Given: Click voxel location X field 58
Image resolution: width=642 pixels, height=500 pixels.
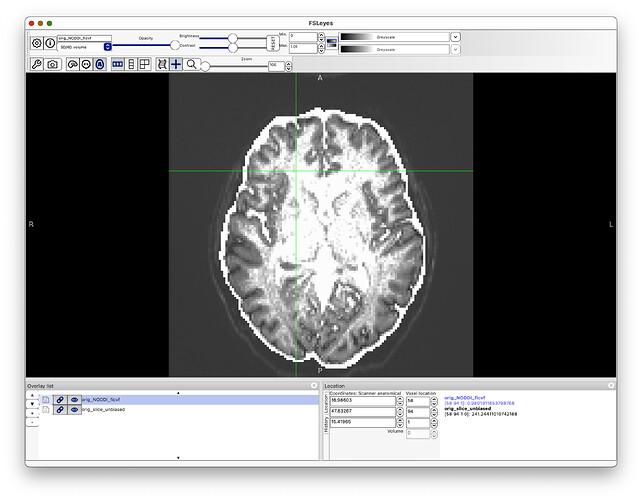Looking at the screenshot, I should click(x=418, y=401).
